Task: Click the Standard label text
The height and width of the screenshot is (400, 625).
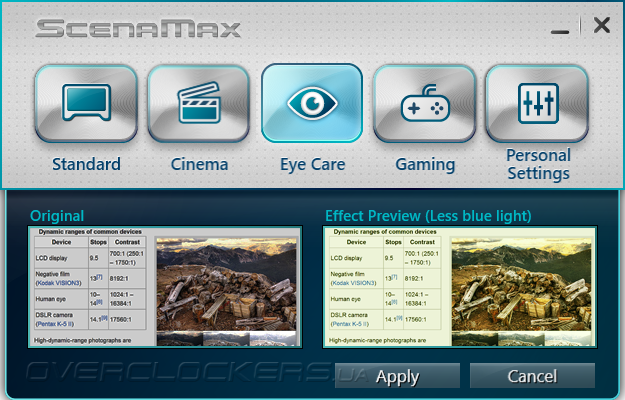Action: 86,164
